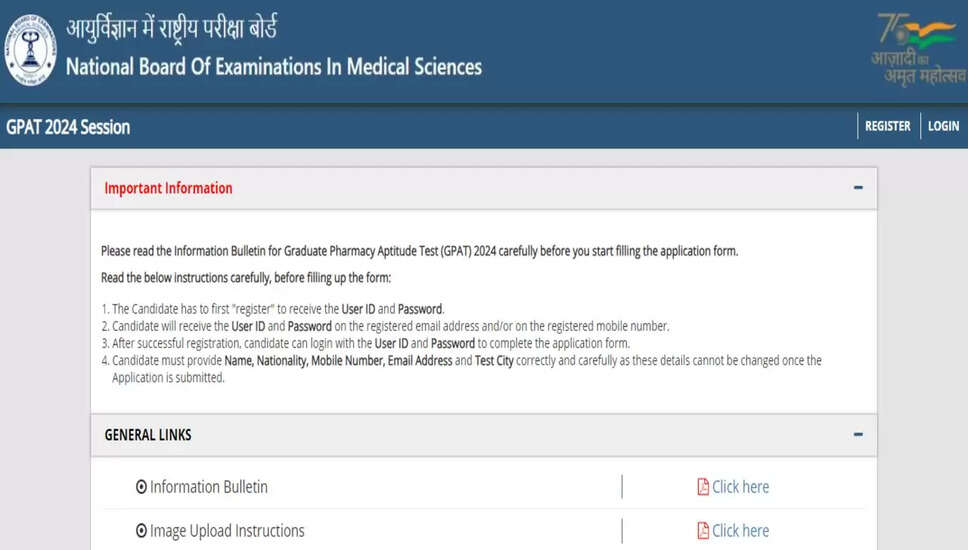Click the GPAT 2024 Session title
This screenshot has height=550, width=968.
pyautogui.click(x=68, y=127)
